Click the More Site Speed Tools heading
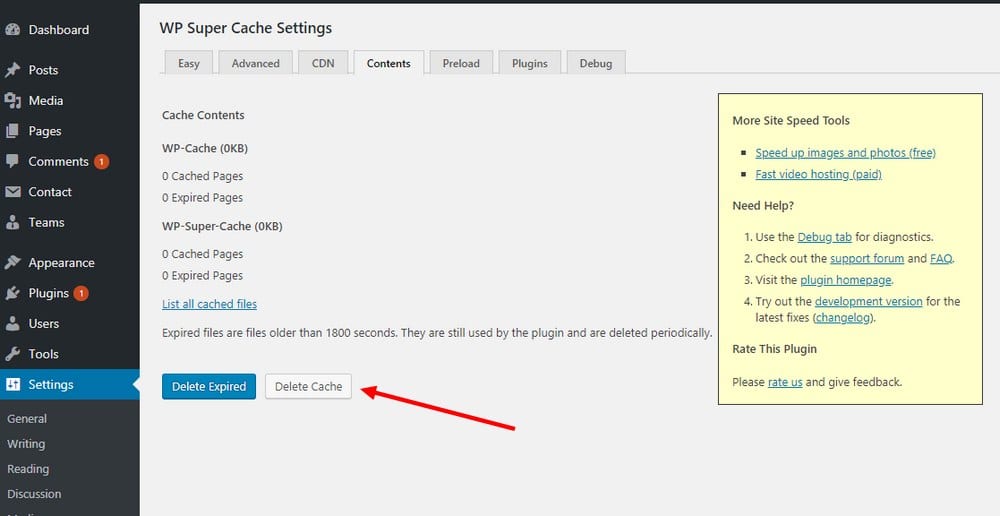This screenshot has width=1000, height=516. tap(791, 121)
